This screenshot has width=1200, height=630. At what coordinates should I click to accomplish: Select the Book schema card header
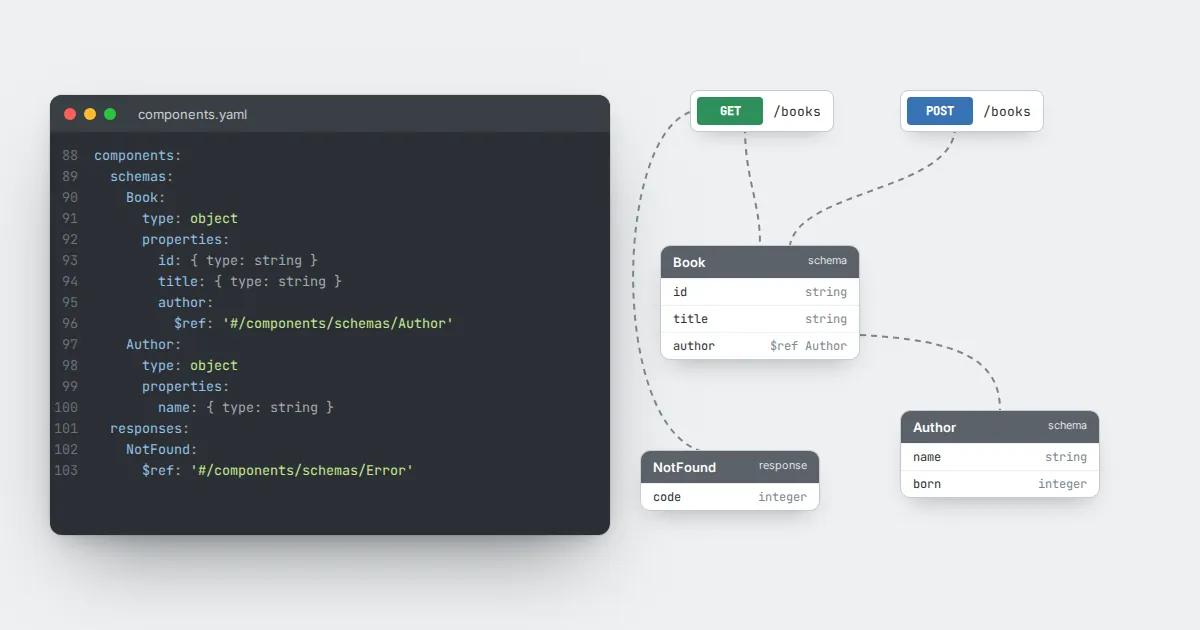[760, 262]
